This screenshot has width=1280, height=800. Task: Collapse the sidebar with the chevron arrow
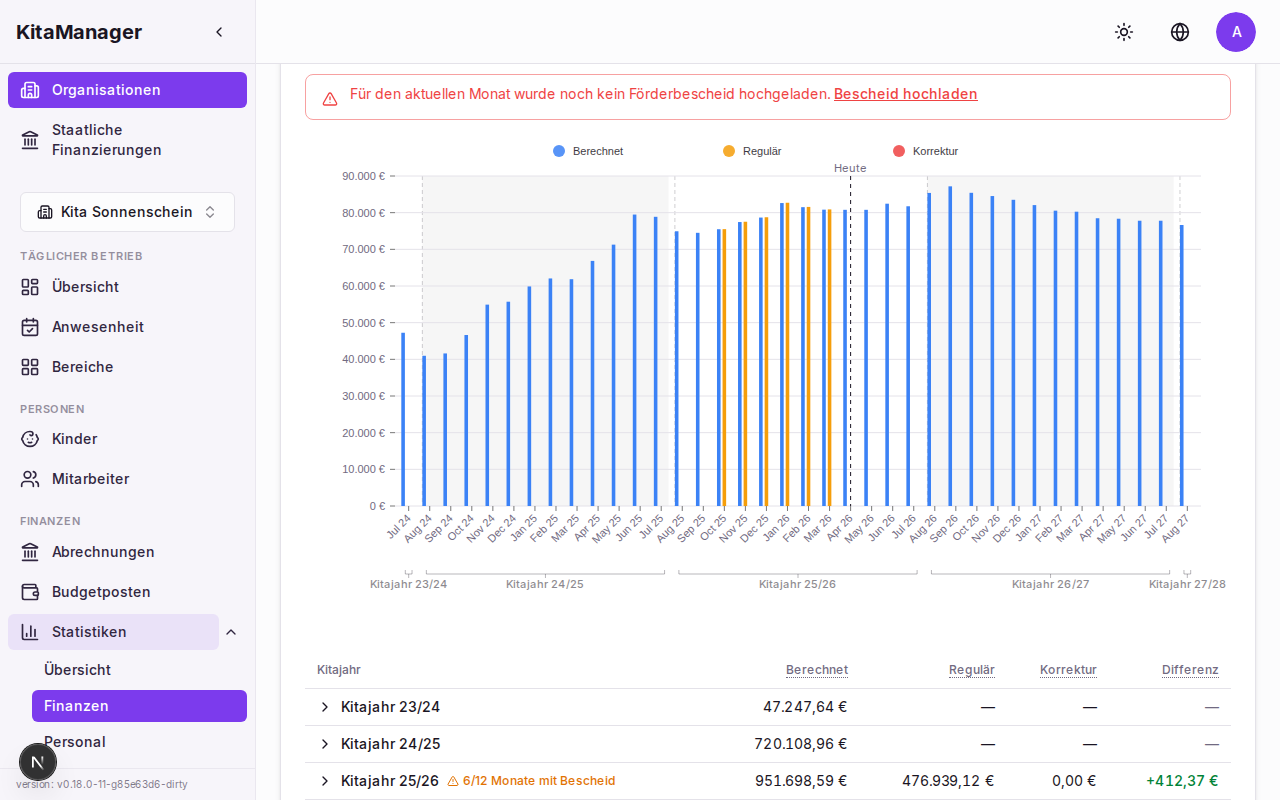[x=219, y=32]
